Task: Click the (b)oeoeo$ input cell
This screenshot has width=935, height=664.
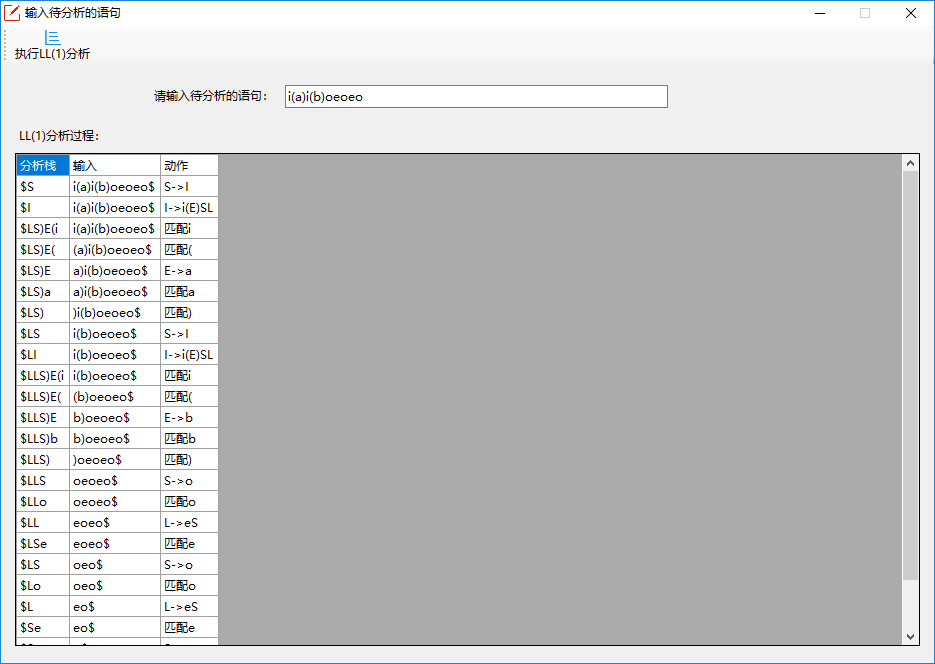Action: pos(114,396)
